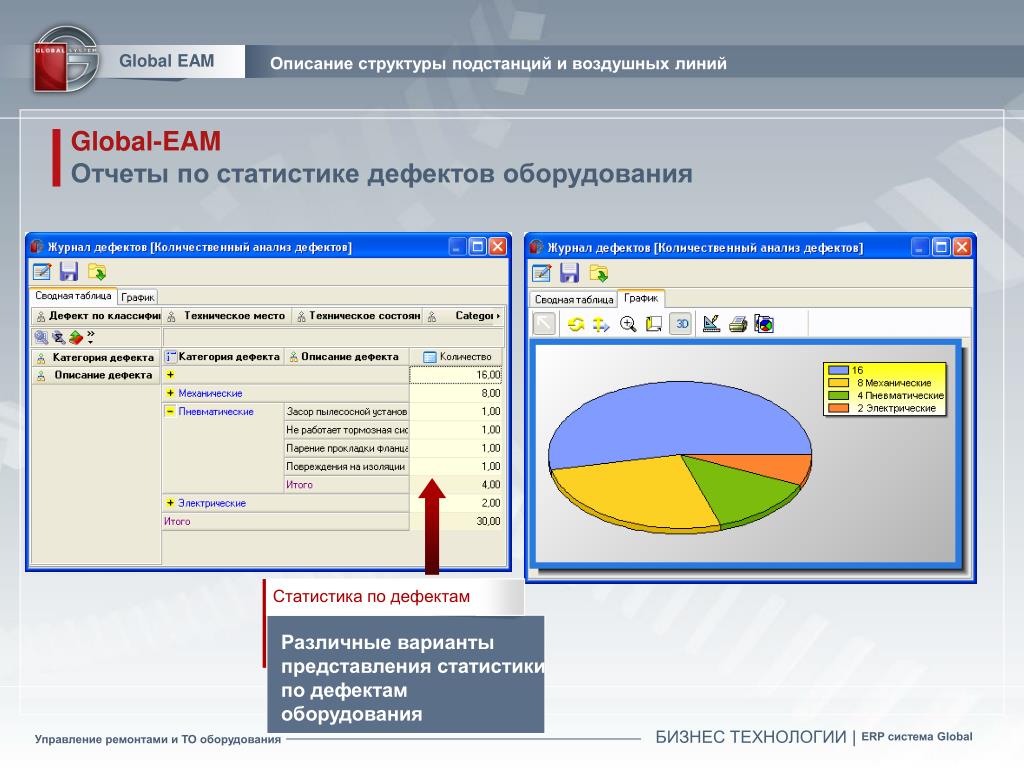The image size is (1024, 768).
Task: Click the save diskette icon in right chart window
Action: tap(569, 273)
